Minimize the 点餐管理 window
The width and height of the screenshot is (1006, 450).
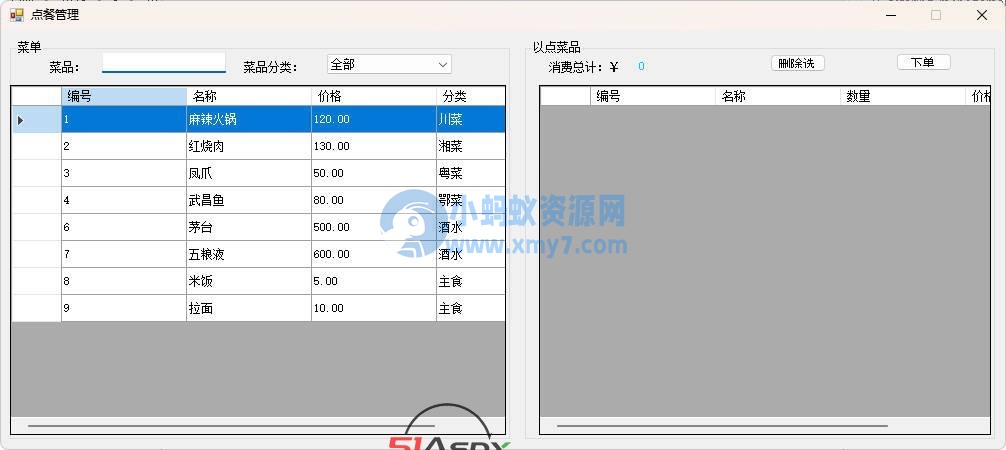(x=891, y=15)
